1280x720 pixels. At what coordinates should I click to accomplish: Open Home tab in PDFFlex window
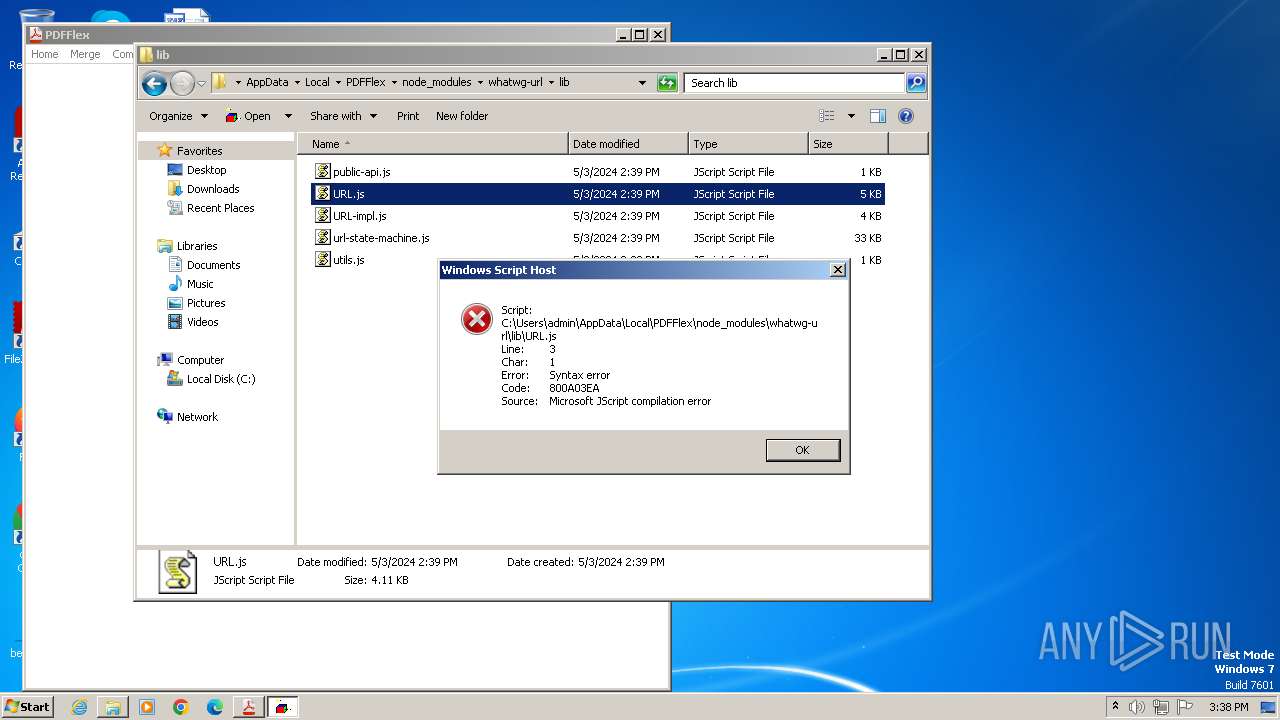tap(45, 54)
